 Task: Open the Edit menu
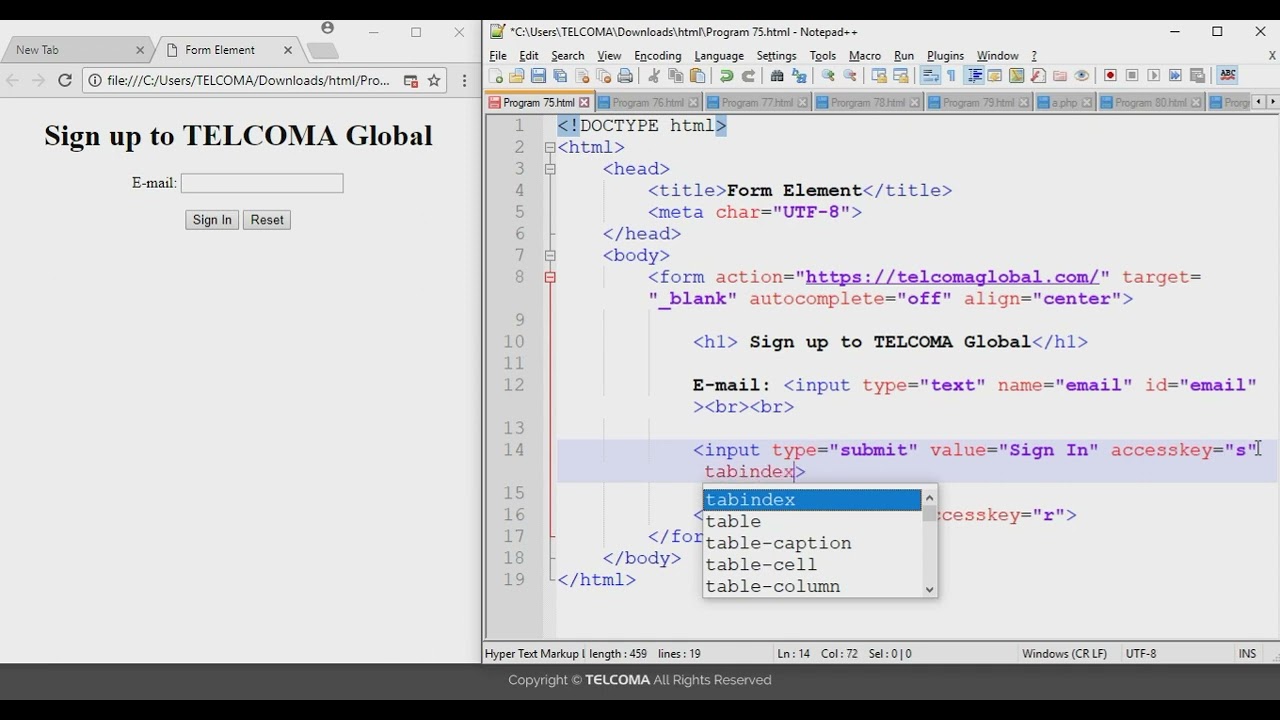pyautogui.click(x=529, y=56)
